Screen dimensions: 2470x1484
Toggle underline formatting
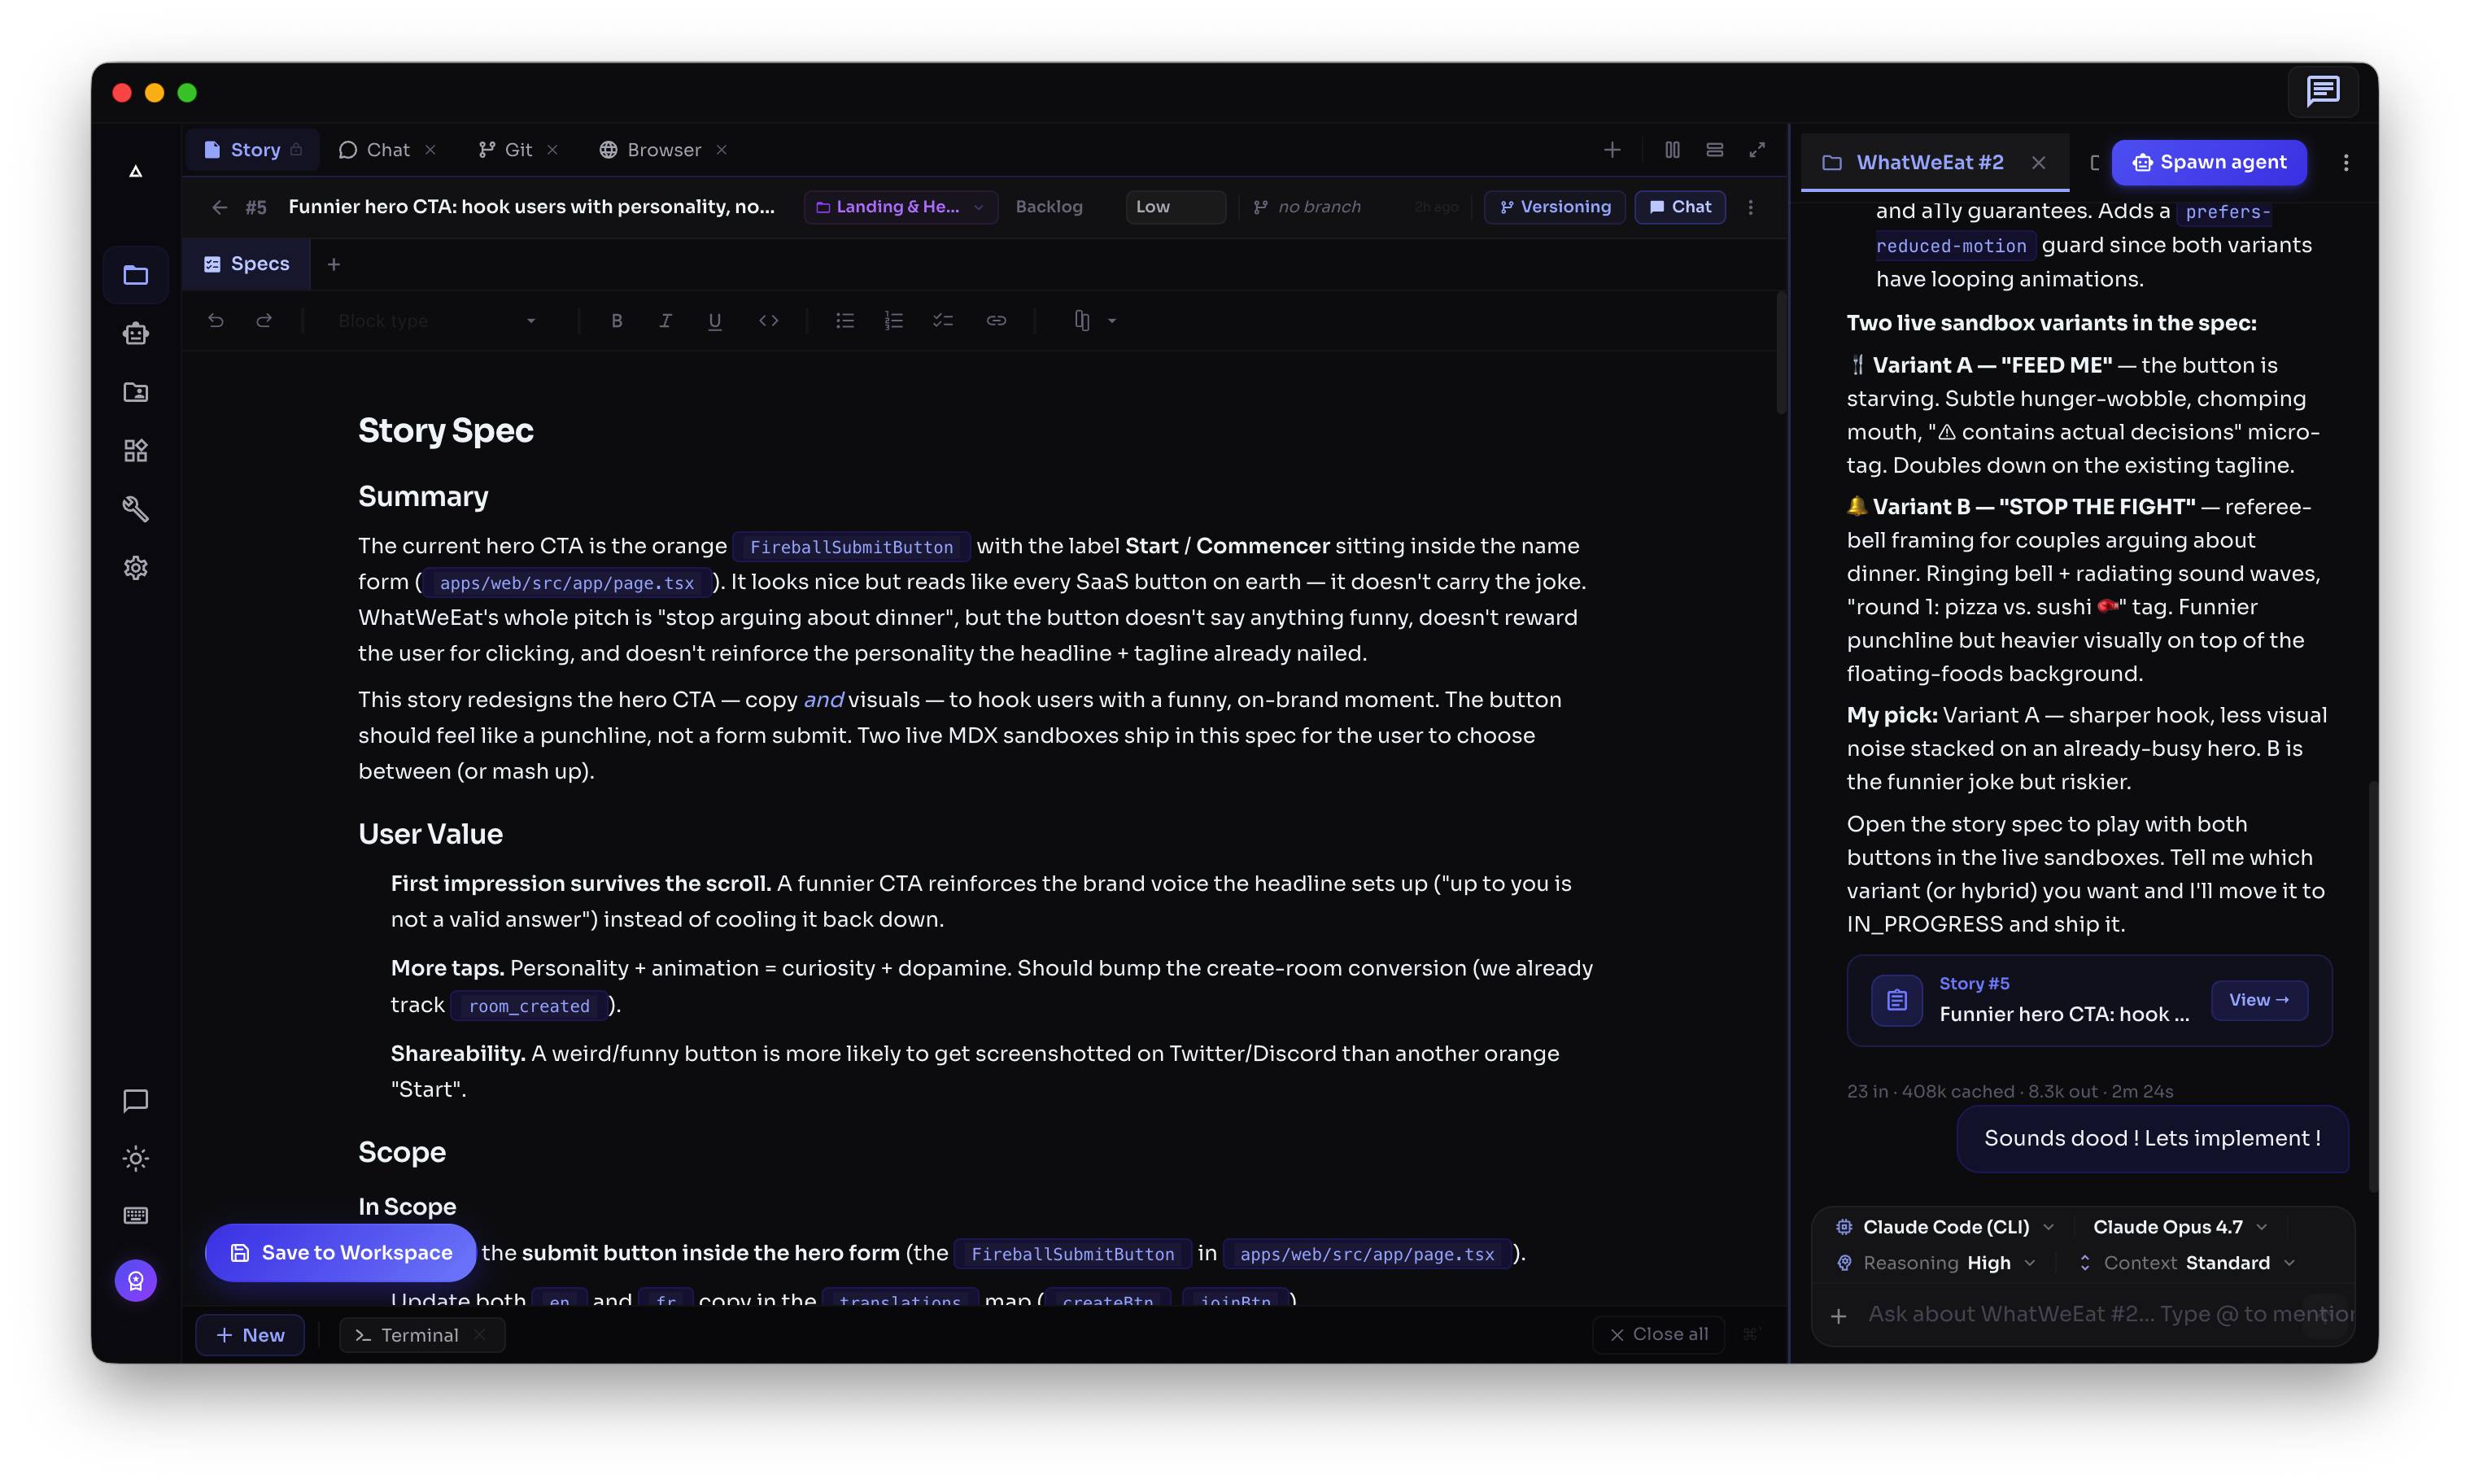click(x=714, y=321)
